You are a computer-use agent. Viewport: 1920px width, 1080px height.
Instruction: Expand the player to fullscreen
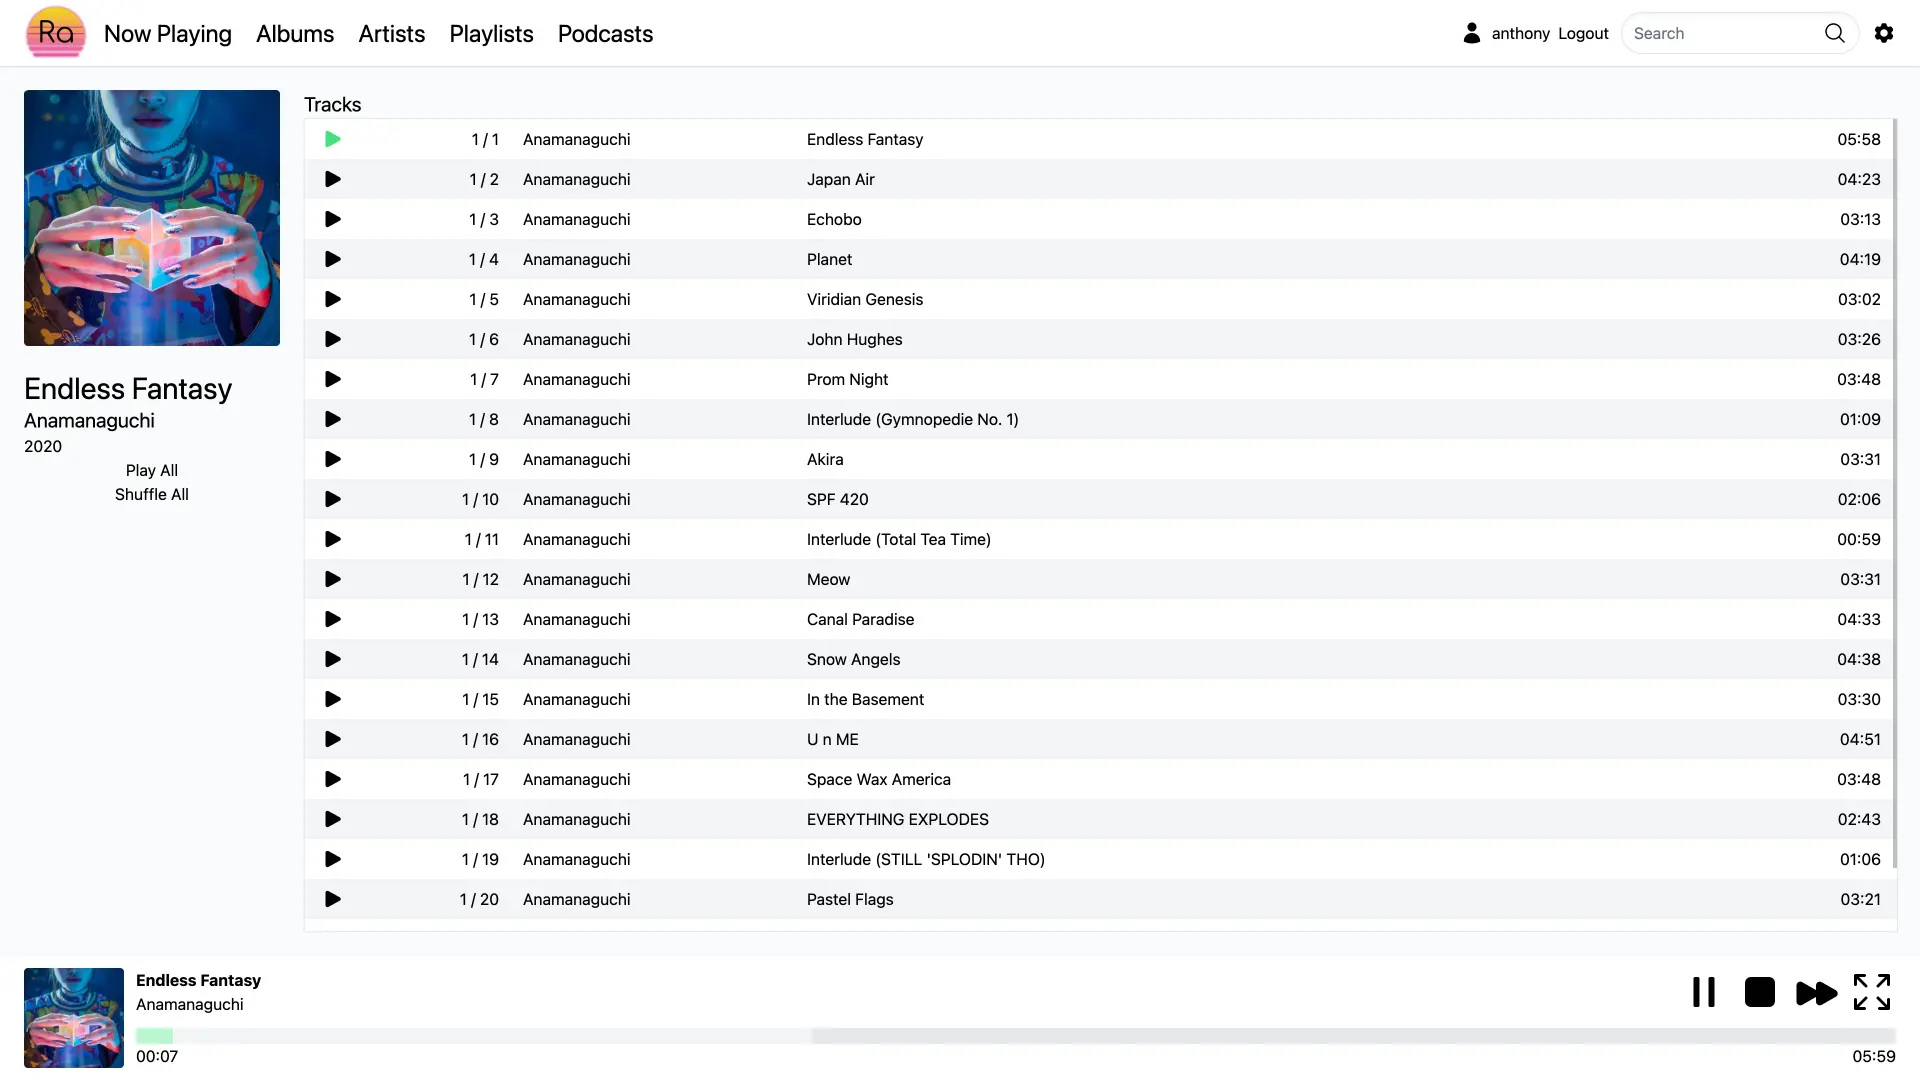coord(1872,992)
